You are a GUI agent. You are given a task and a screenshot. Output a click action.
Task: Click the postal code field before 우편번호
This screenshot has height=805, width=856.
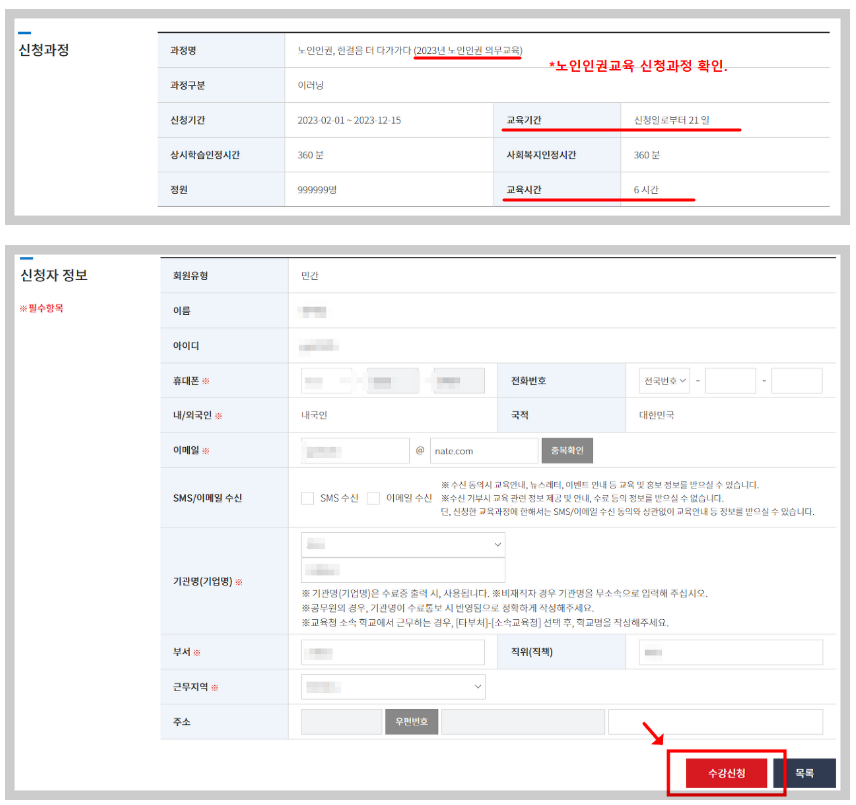click(x=341, y=721)
